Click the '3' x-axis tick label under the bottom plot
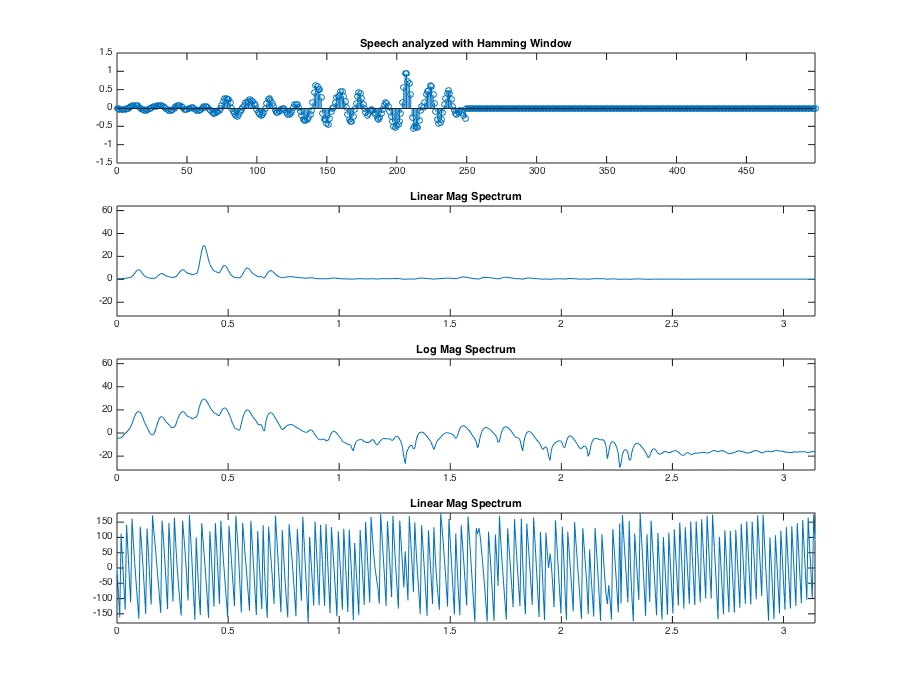 (781, 632)
